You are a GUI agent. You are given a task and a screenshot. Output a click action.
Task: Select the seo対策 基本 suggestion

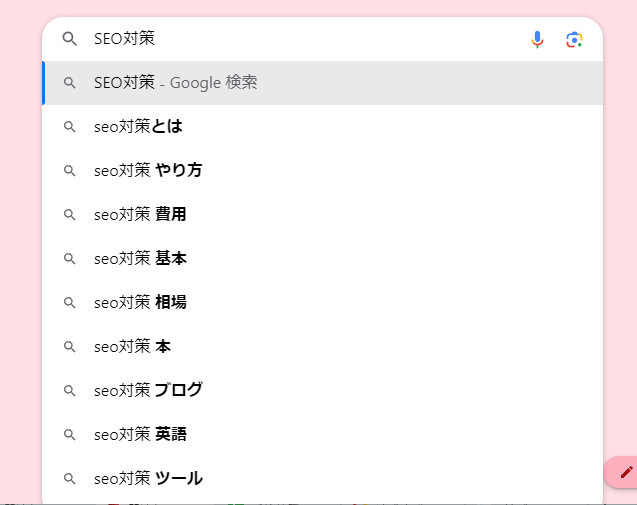(323, 258)
